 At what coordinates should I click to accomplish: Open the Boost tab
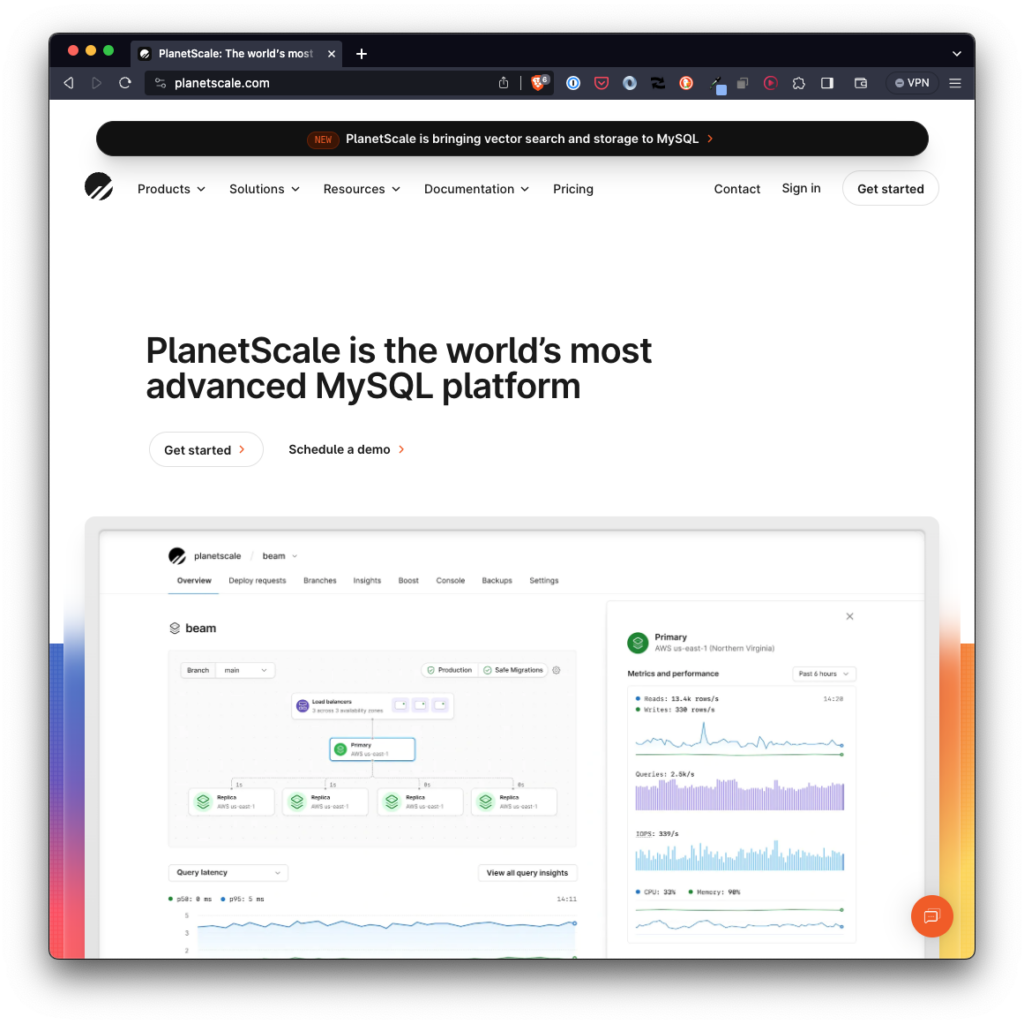[408, 580]
